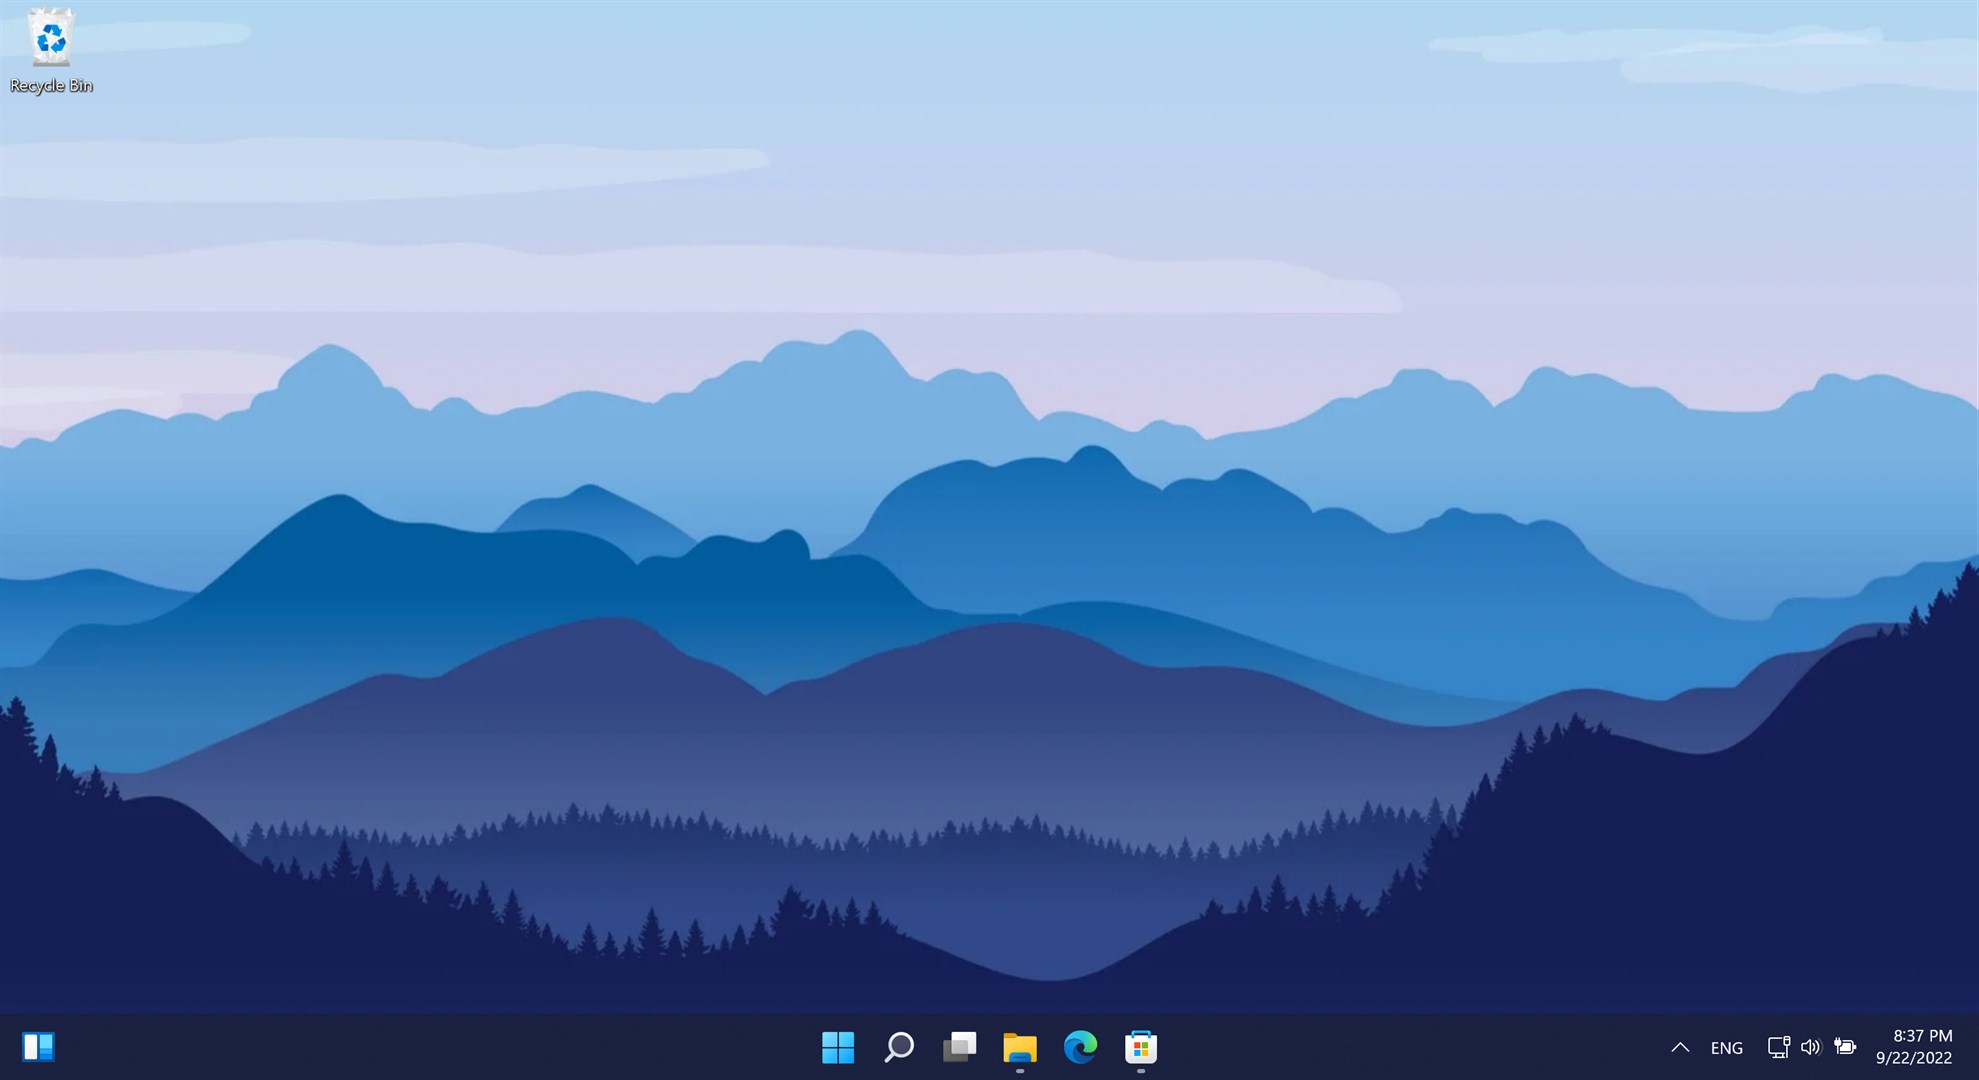
Task: Open the Widgets panel
Action: pos(37,1047)
